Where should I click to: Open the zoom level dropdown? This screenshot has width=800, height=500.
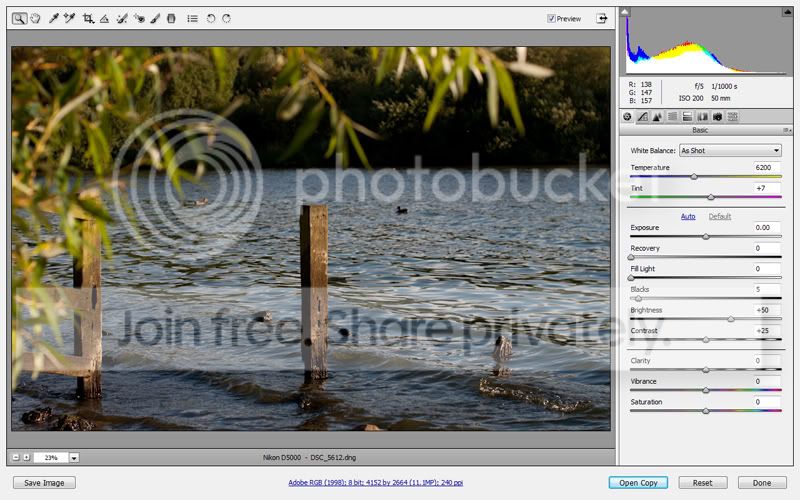pos(74,457)
